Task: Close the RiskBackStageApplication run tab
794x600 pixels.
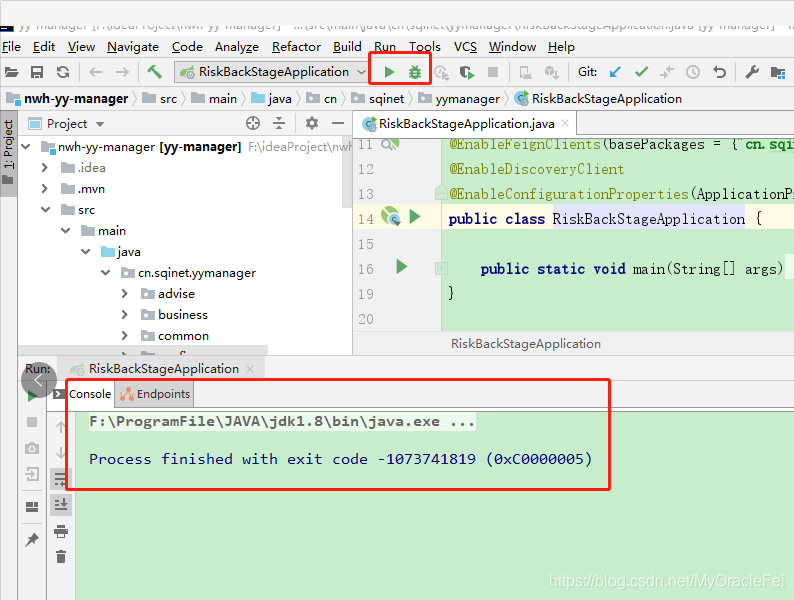Action: (250, 369)
